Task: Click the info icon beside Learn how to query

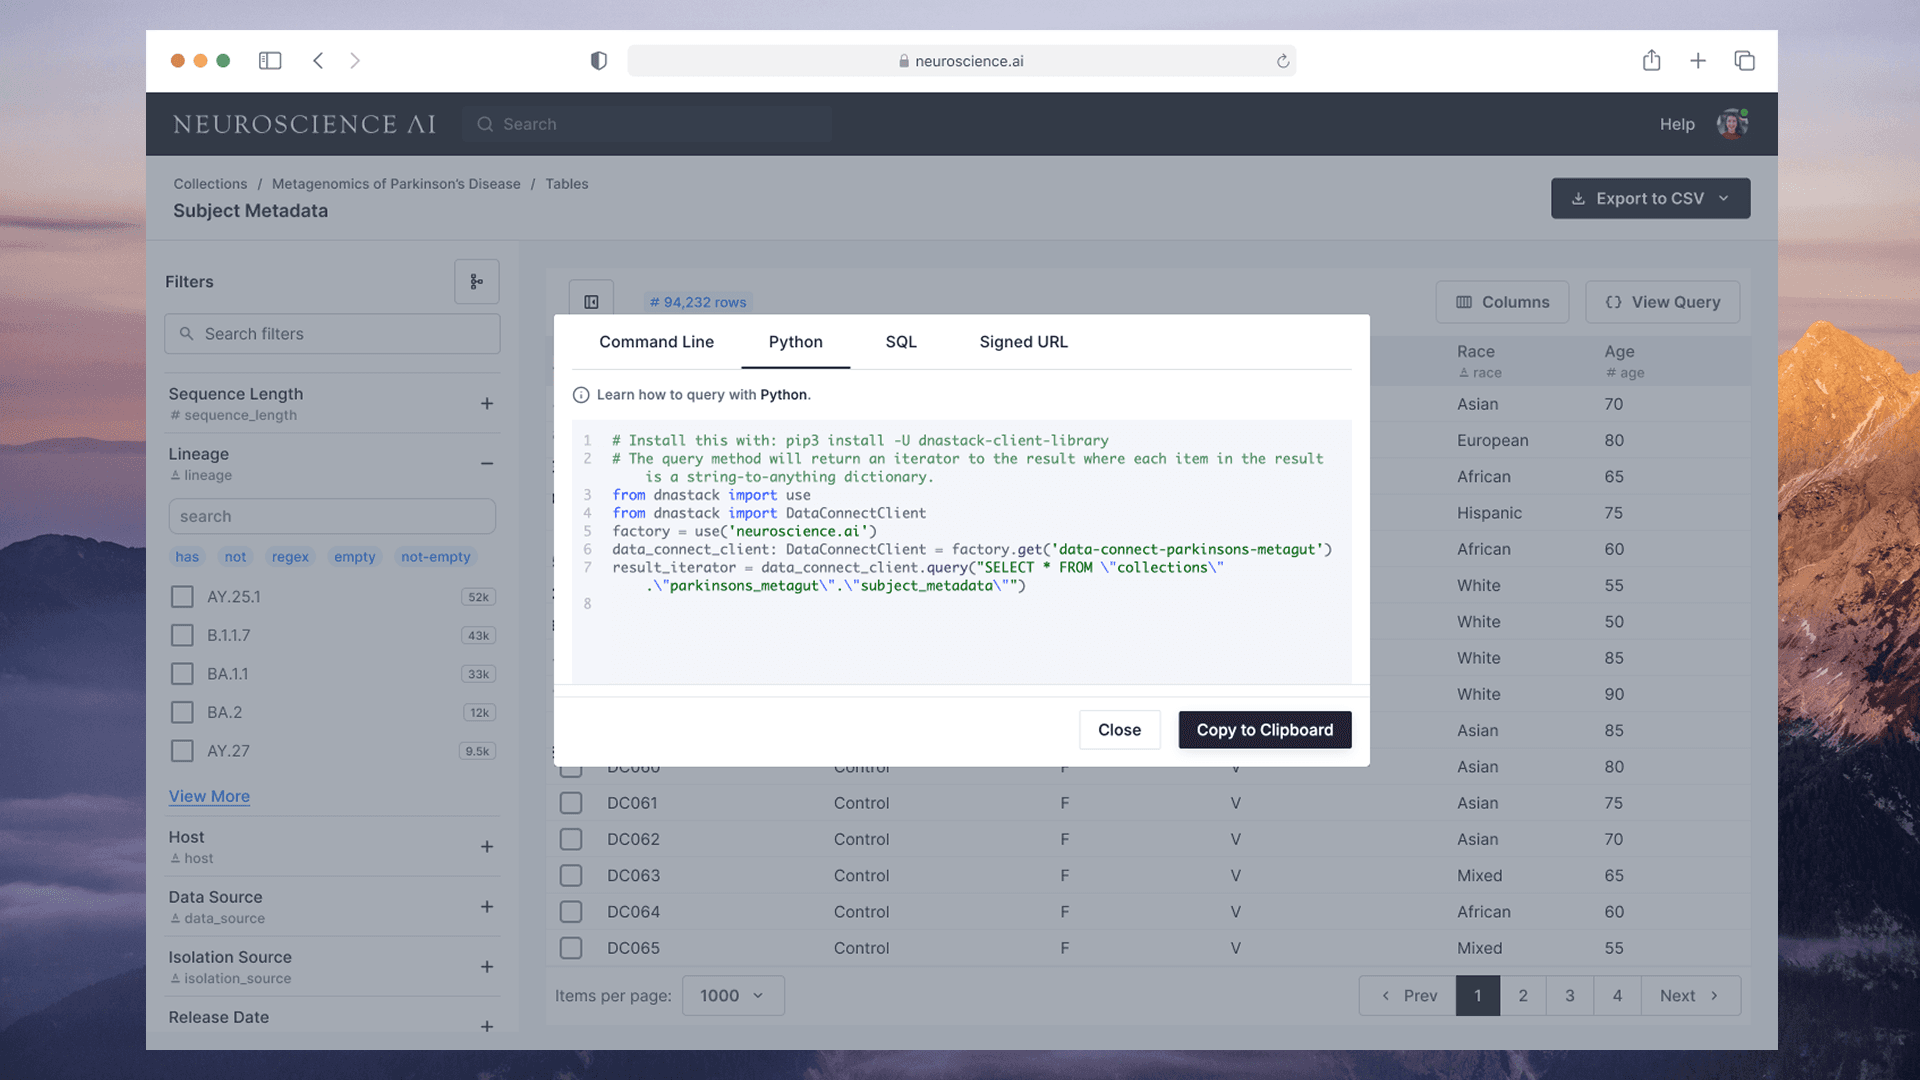Action: (x=581, y=395)
